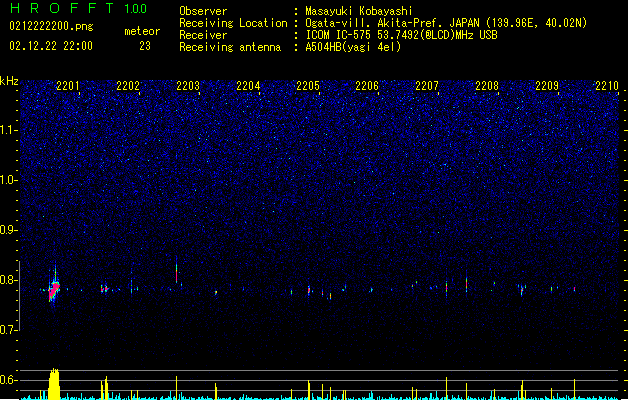Click the large pink meteor echo near 2201

click(x=54, y=290)
